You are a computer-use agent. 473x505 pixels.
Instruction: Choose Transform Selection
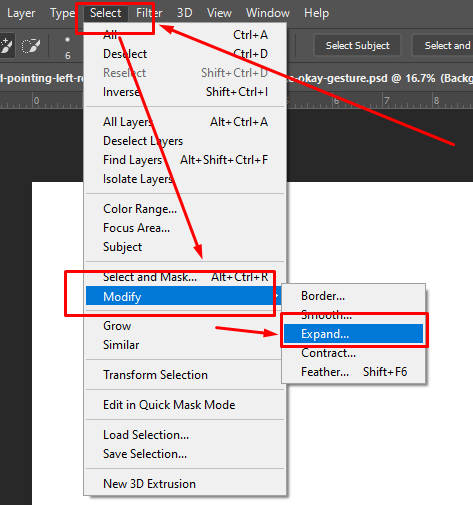tap(185, 375)
